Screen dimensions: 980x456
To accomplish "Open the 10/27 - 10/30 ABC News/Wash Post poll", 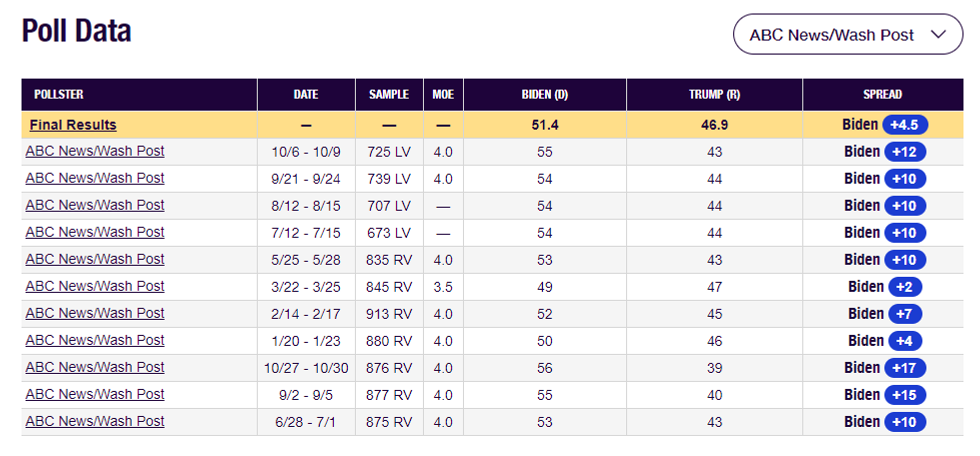I will [95, 367].
